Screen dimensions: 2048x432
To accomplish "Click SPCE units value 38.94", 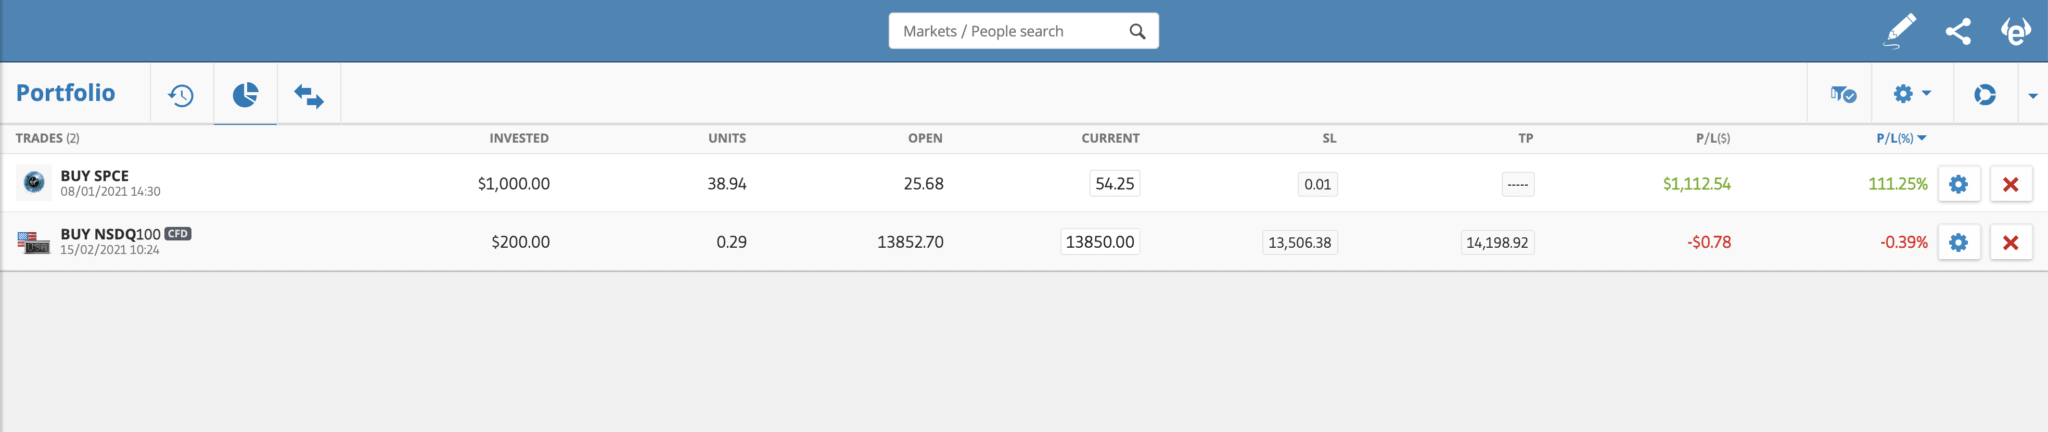I will [727, 184].
